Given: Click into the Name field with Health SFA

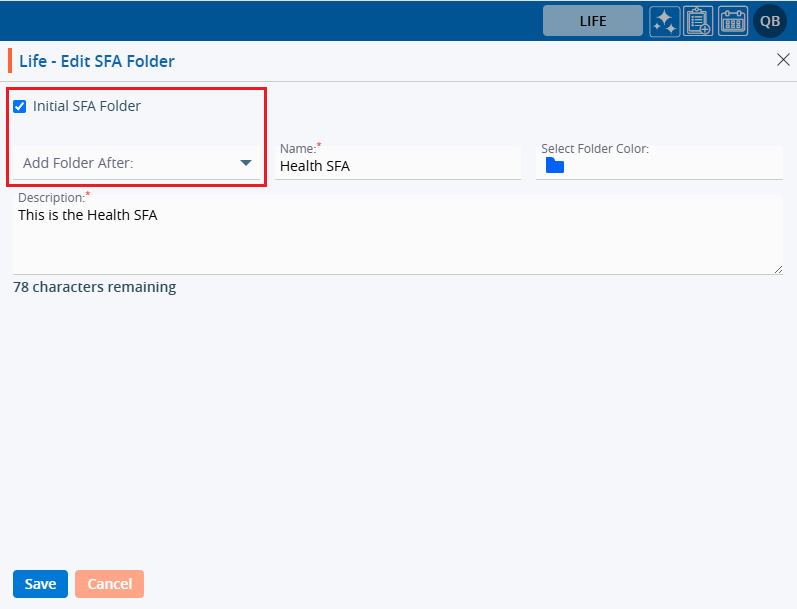Looking at the screenshot, I should 398,166.
